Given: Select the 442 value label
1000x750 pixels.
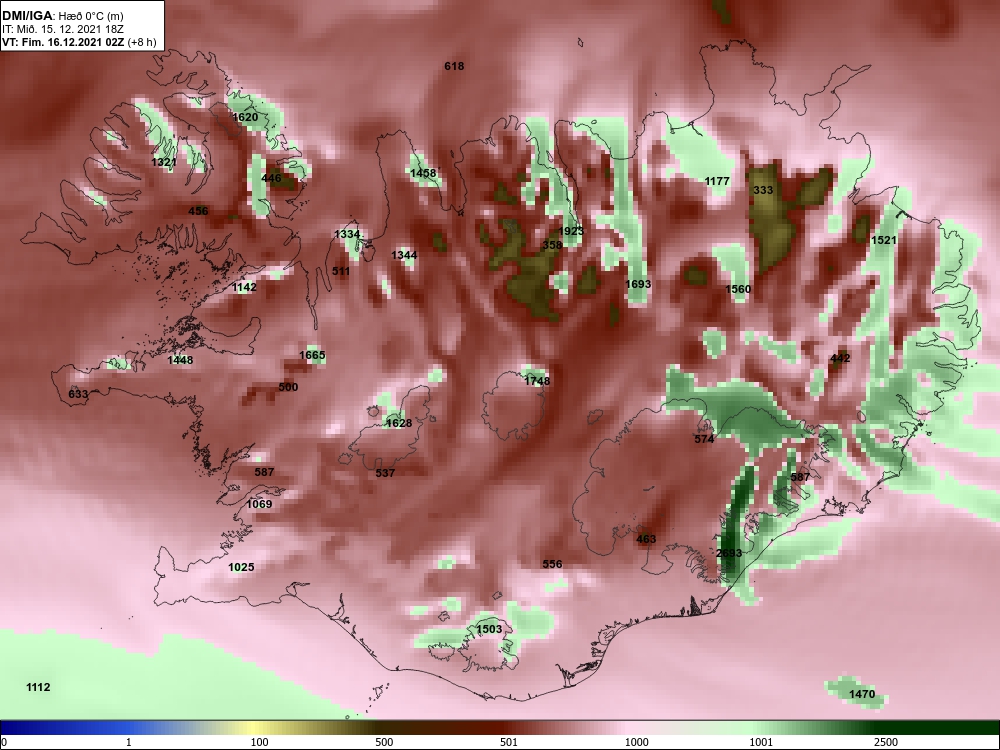Looking at the screenshot, I should (x=841, y=359).
